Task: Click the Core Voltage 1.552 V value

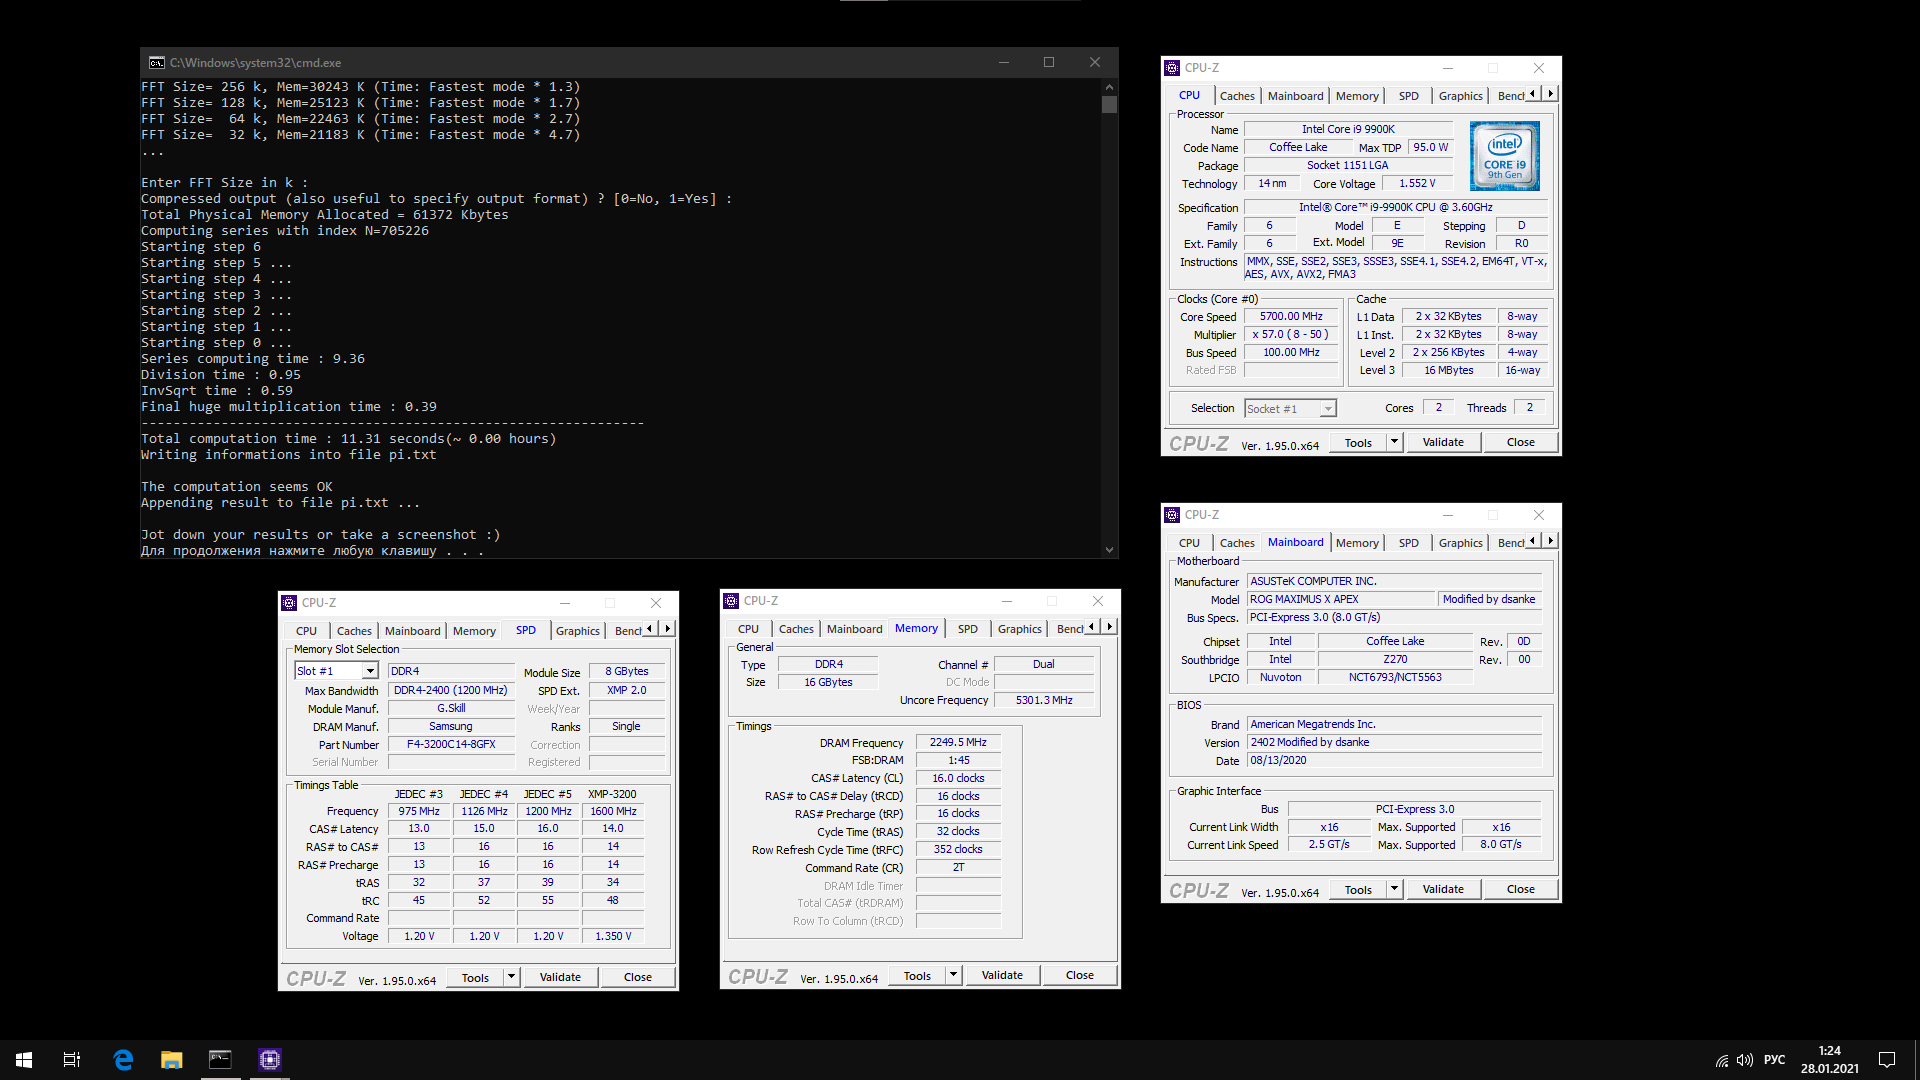Action: click(x=1417, y=183)
